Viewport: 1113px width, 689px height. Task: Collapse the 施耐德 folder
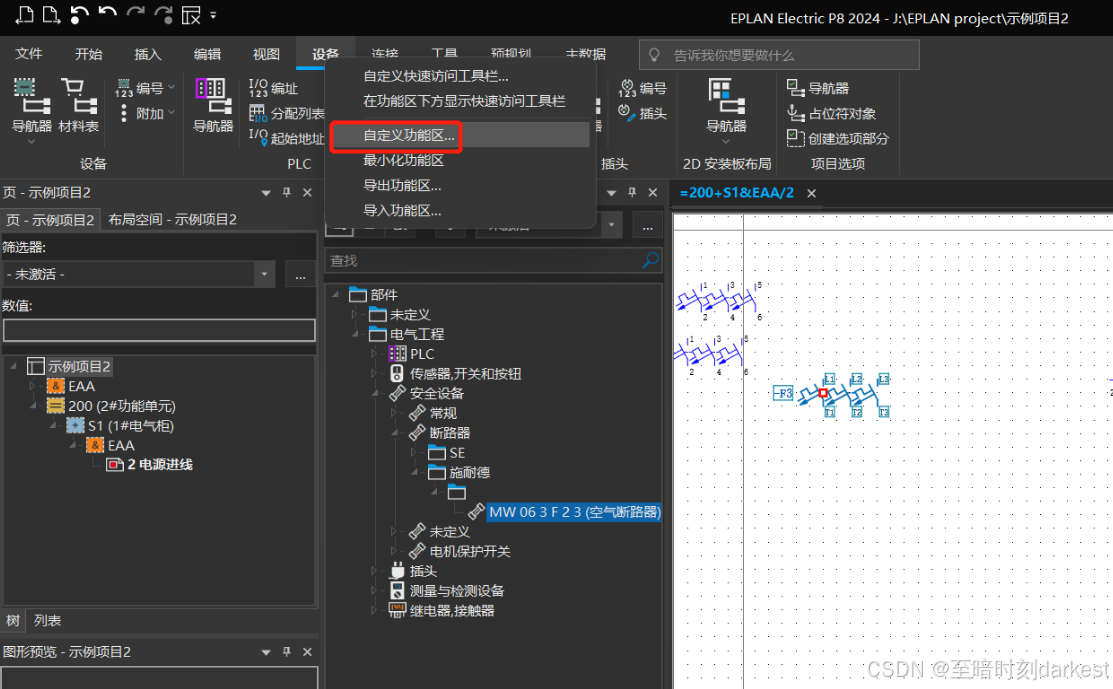415,472
